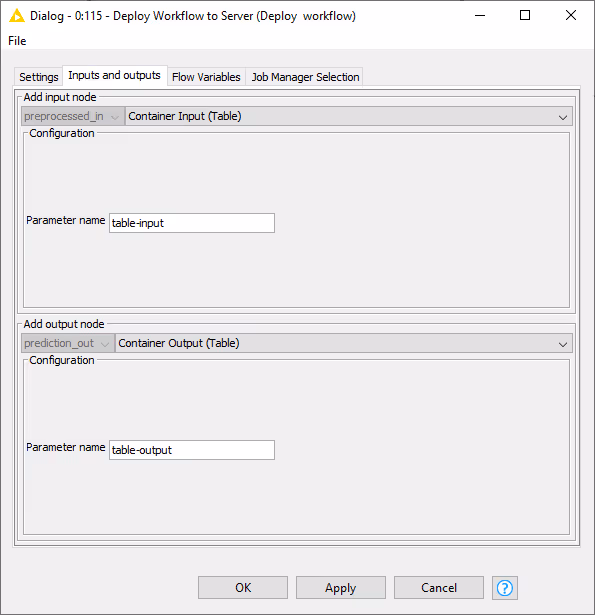Viewport: 595px width, 615px height.
Task: Click the table-output parameter name field
Action: [x=192, y=450]
